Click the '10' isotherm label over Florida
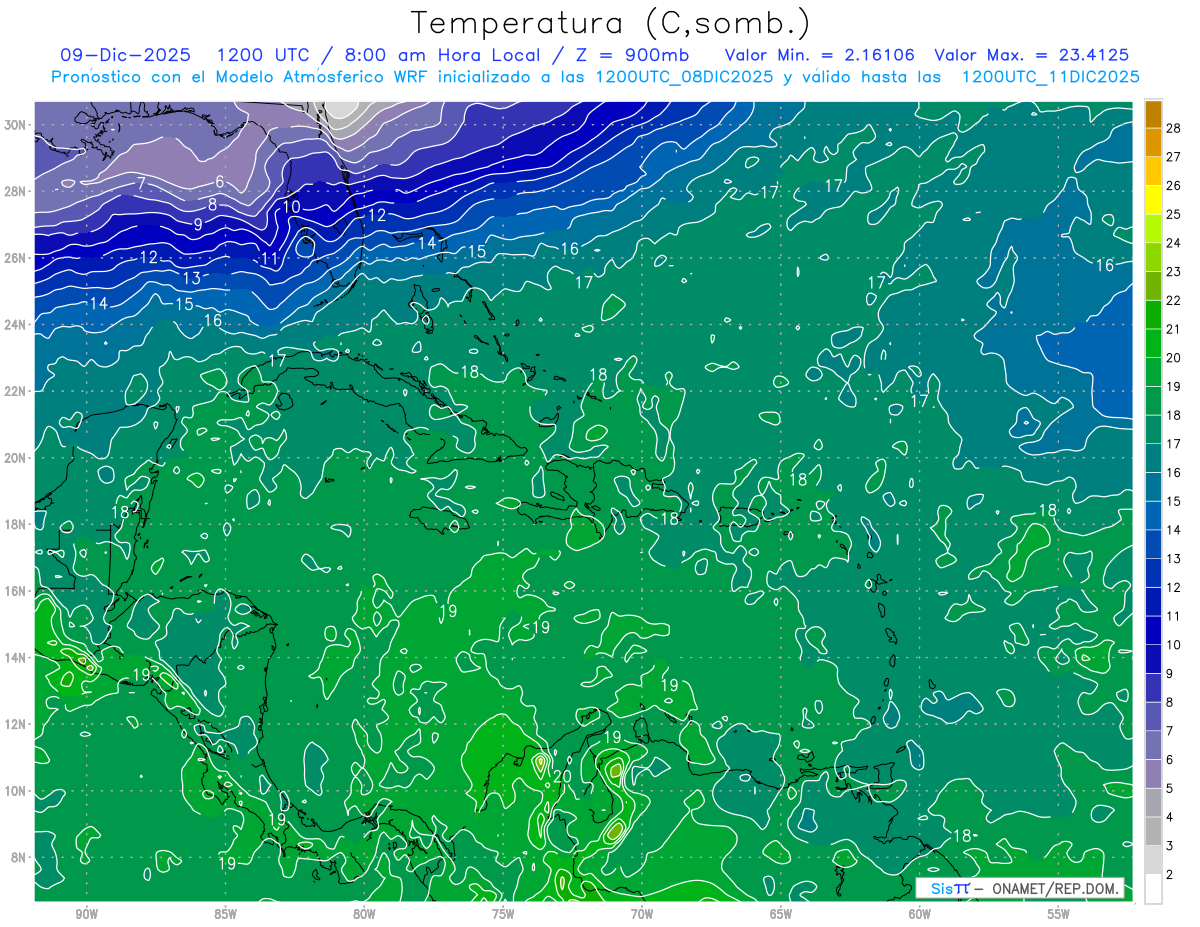 click(x=291, y=207)
